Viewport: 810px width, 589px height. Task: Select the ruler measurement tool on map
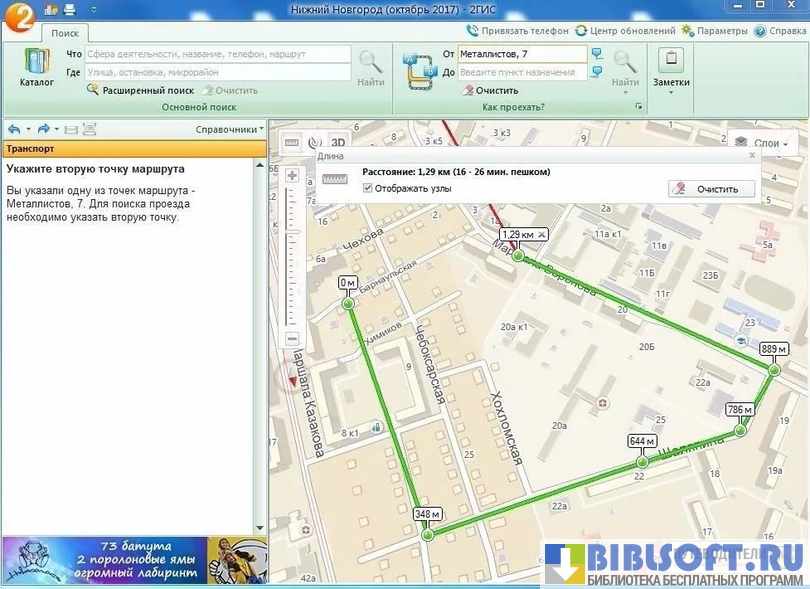[x=292, y=143]
